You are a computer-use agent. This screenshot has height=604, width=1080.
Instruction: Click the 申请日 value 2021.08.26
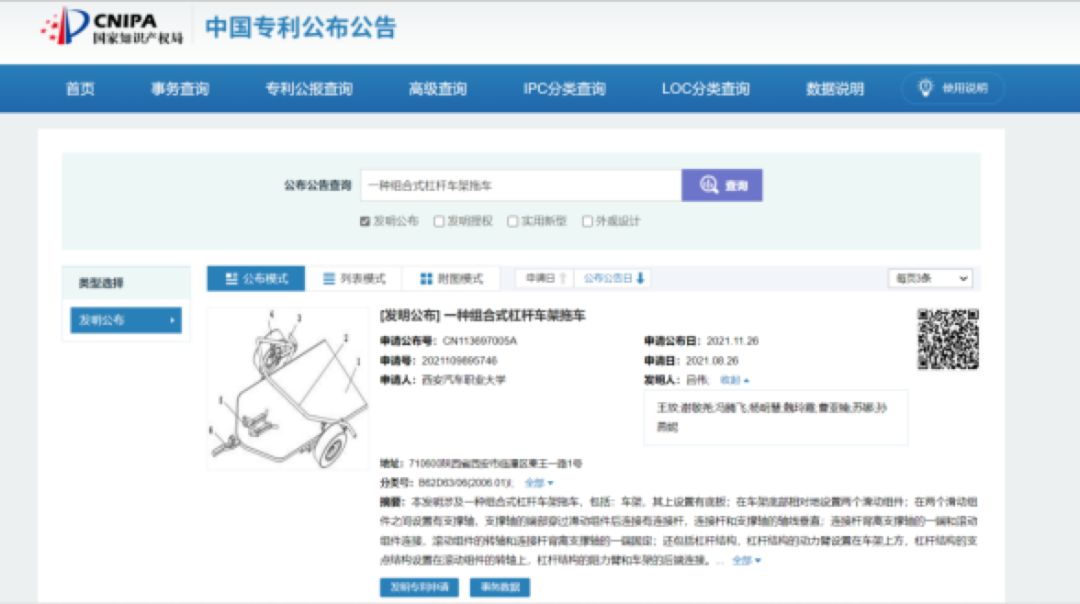pos(712,360)
